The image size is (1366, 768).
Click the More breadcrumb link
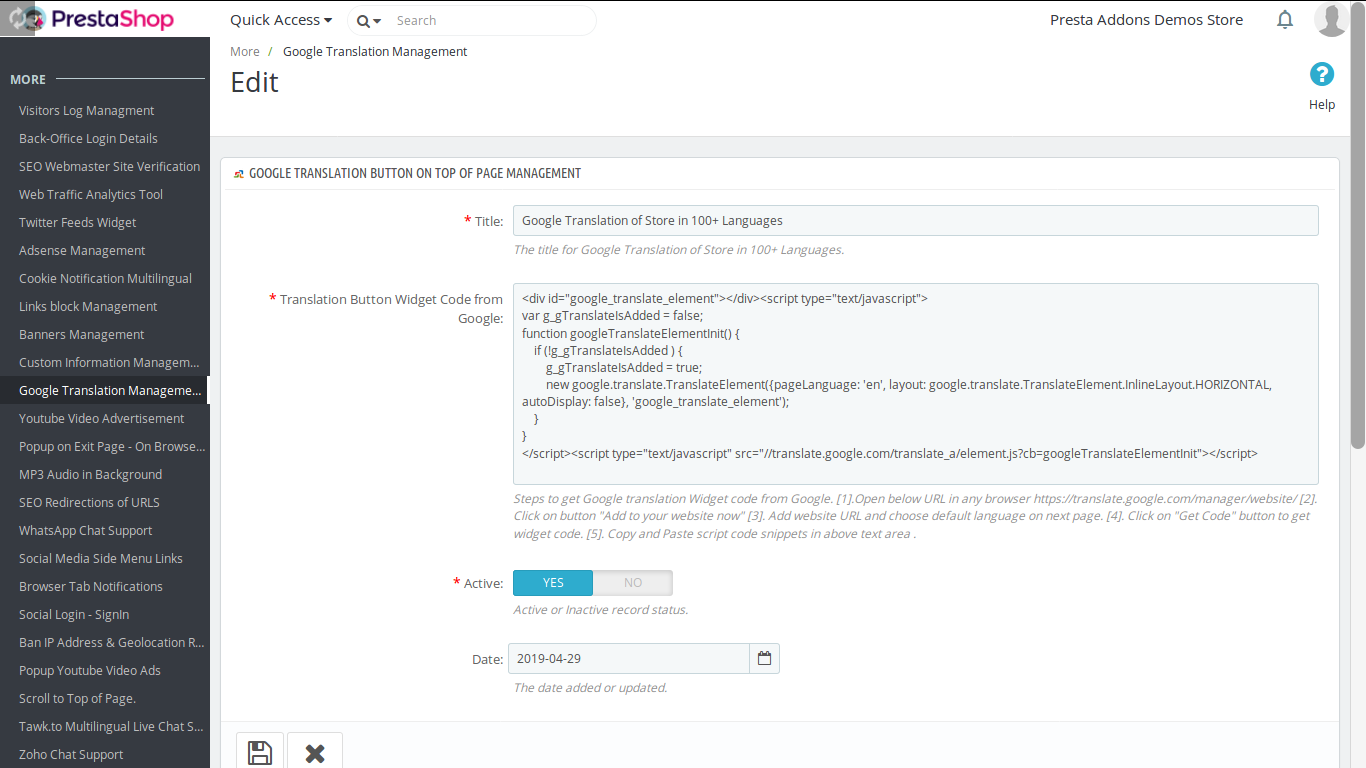click(x=245, y=51)
